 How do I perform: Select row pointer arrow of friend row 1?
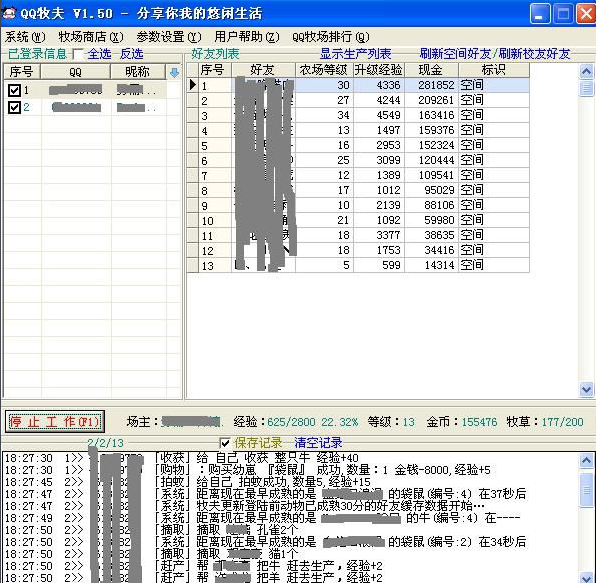(x=193, y=84)
